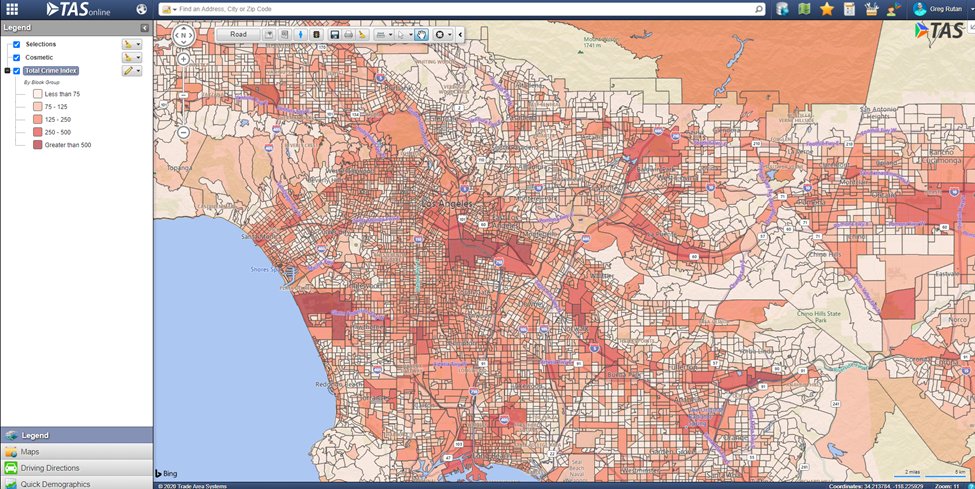Select the pointer arrow tool

(401, 35)
